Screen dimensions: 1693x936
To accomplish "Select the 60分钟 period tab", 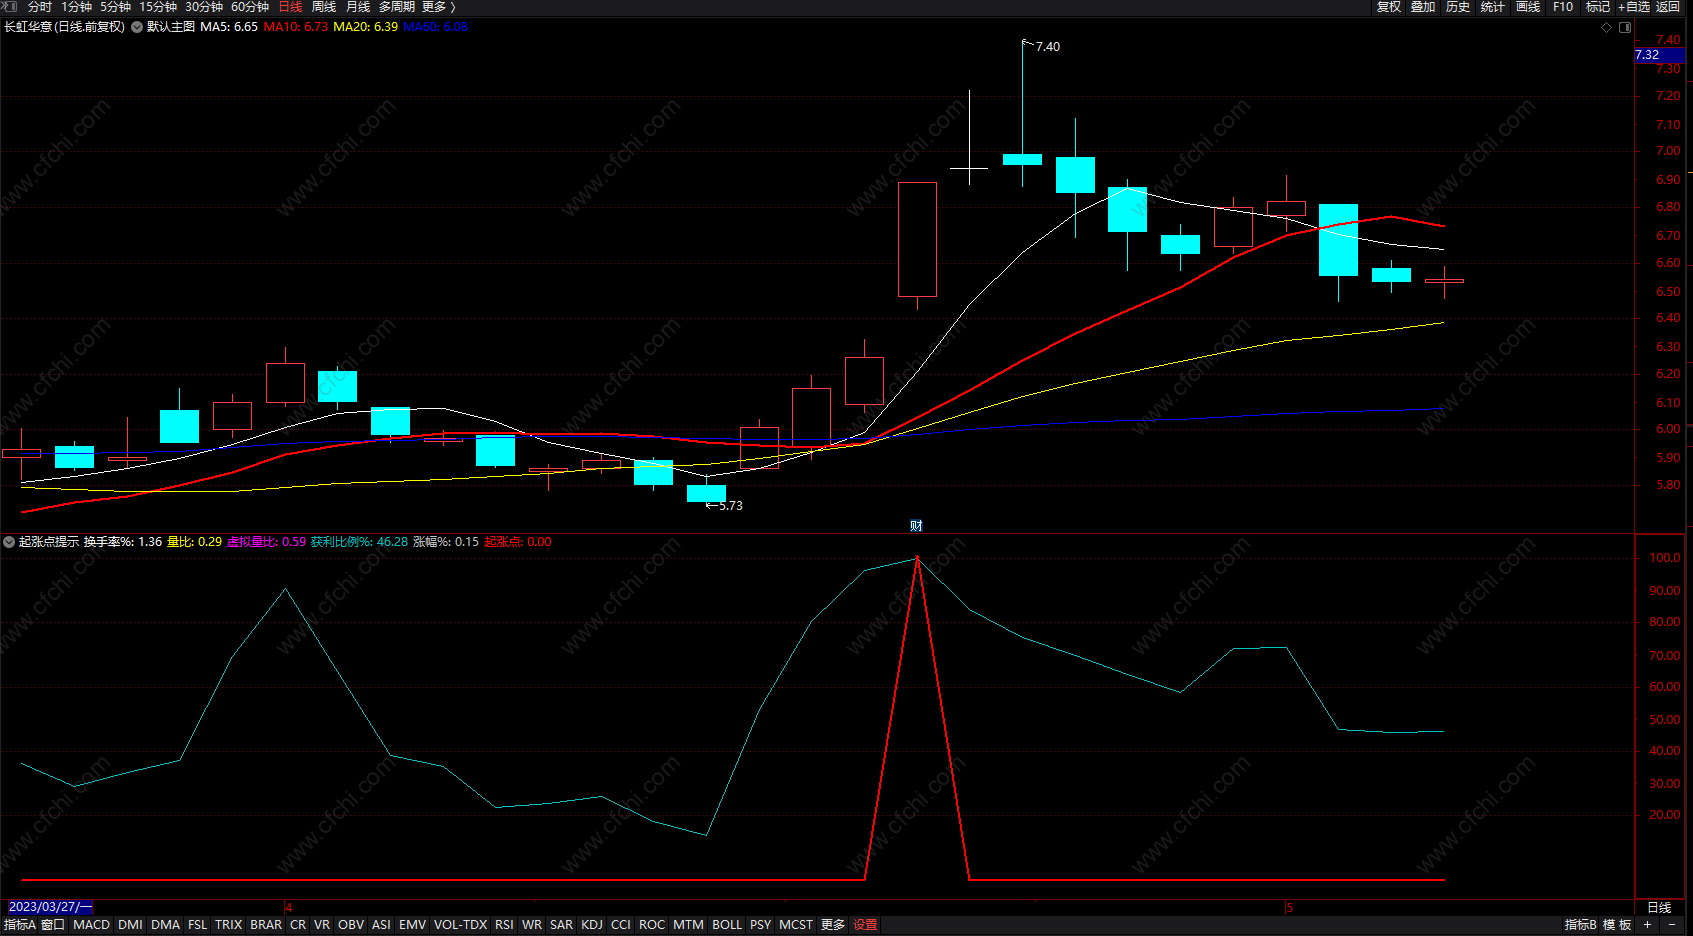I will (x=250, y=7).
